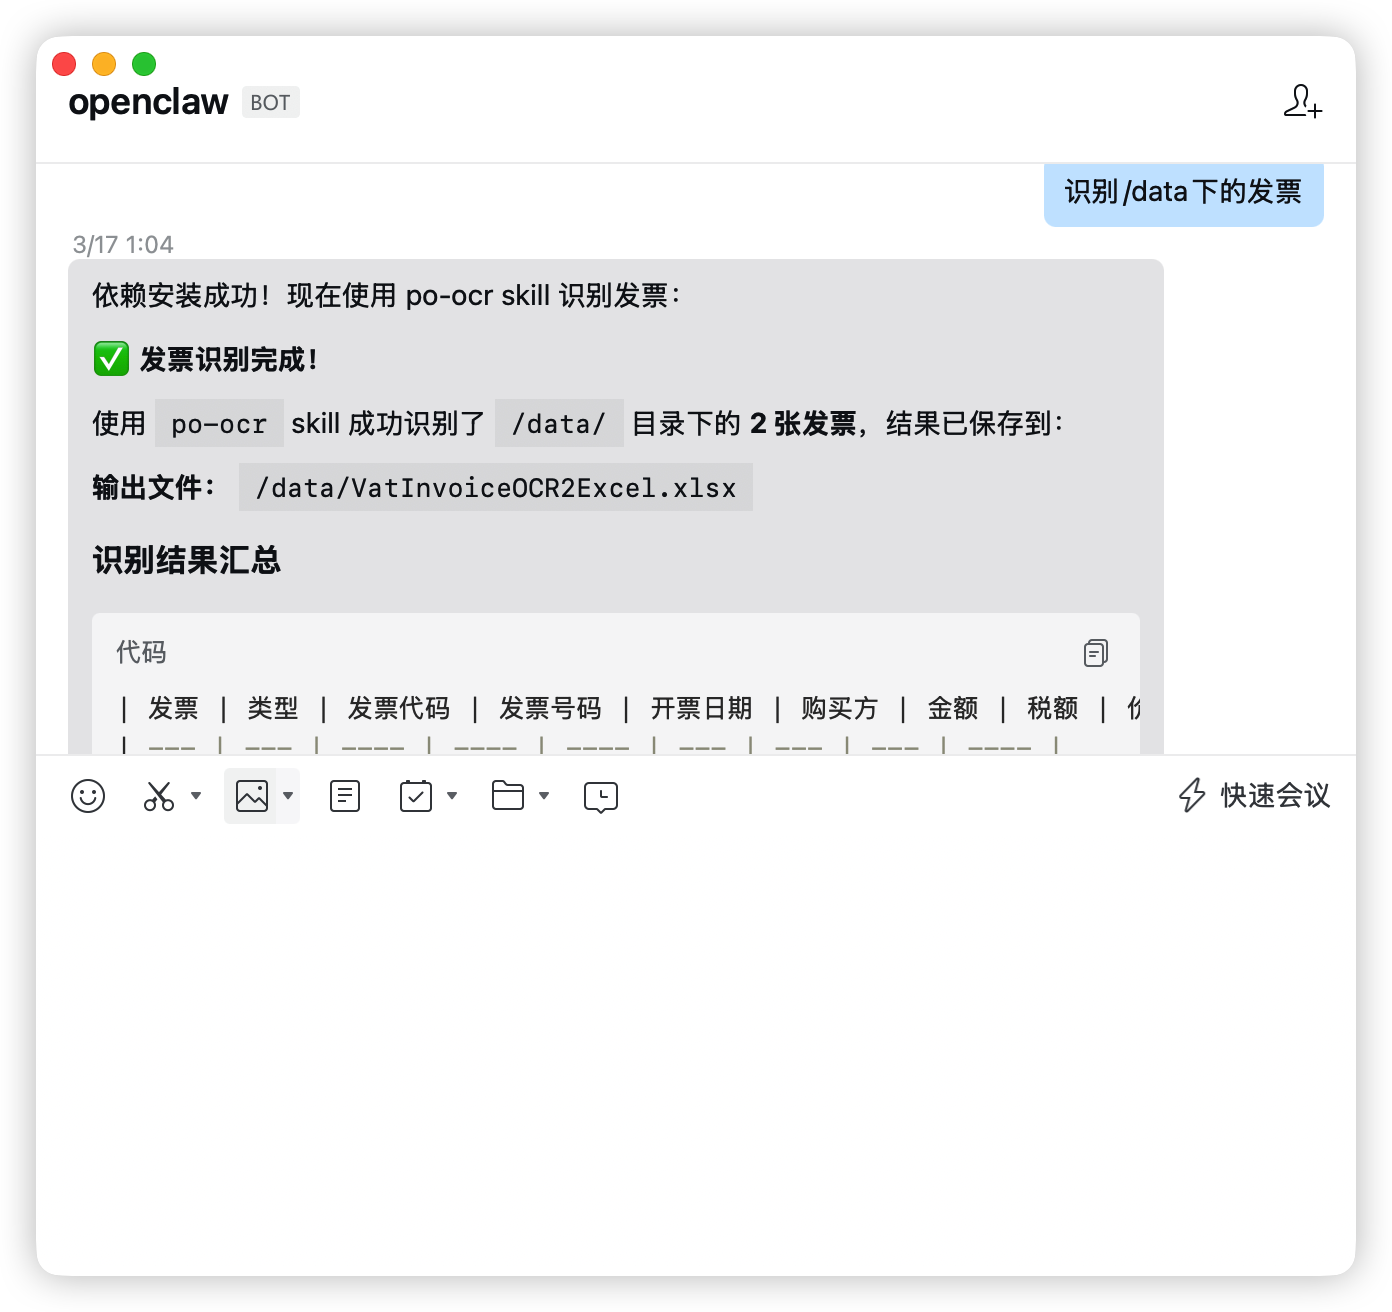The height and width of the screenshot is (1312, 1392).
Task: Click the green checkmark emoji
Action: pyautogui.click(x=111, y=359)
